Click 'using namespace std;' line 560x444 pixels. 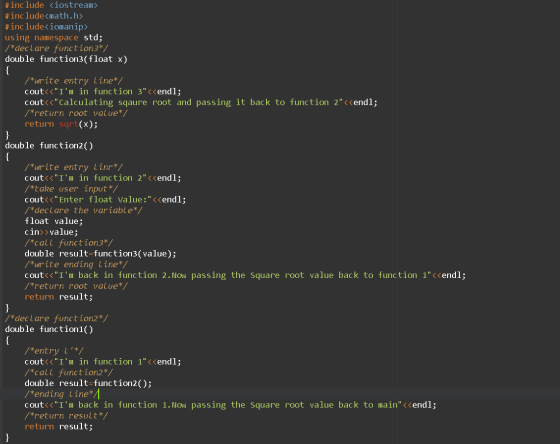54,38
